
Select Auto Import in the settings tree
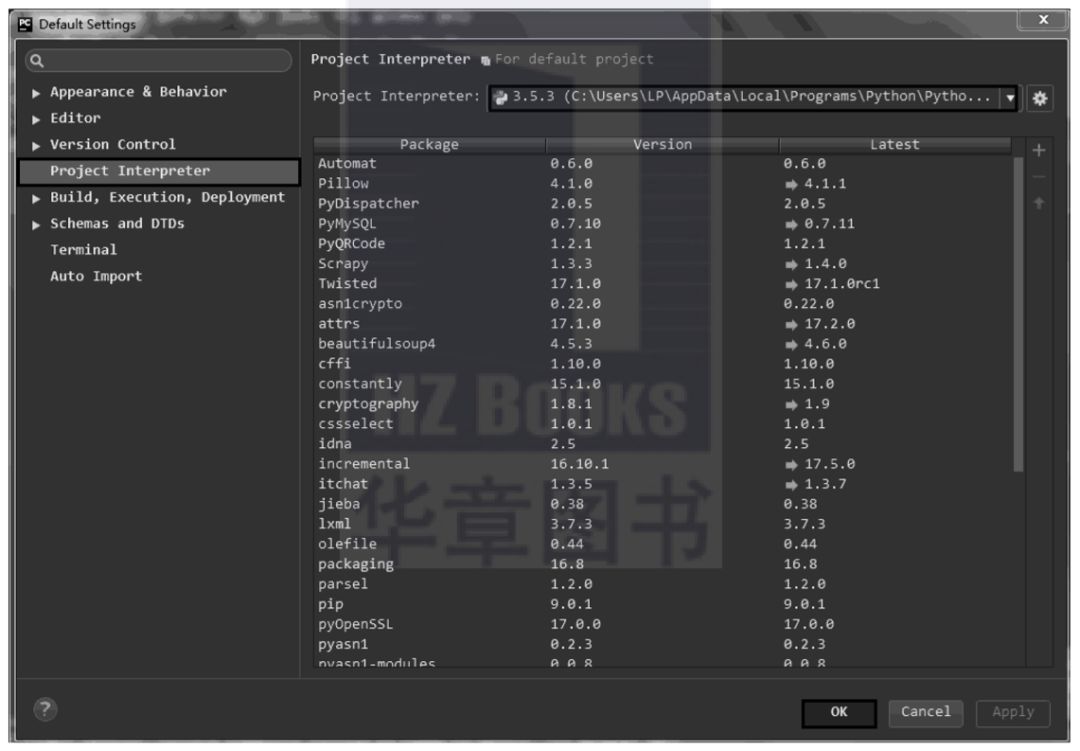pos(96,276)
